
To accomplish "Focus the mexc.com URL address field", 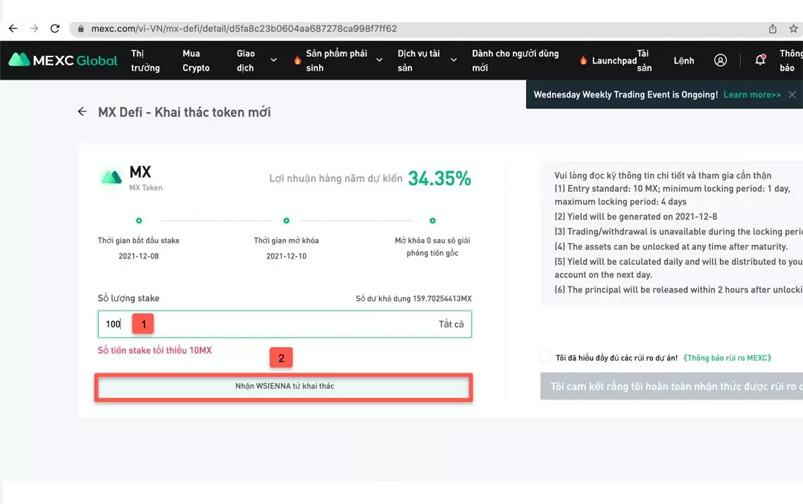I will [244, 29].
